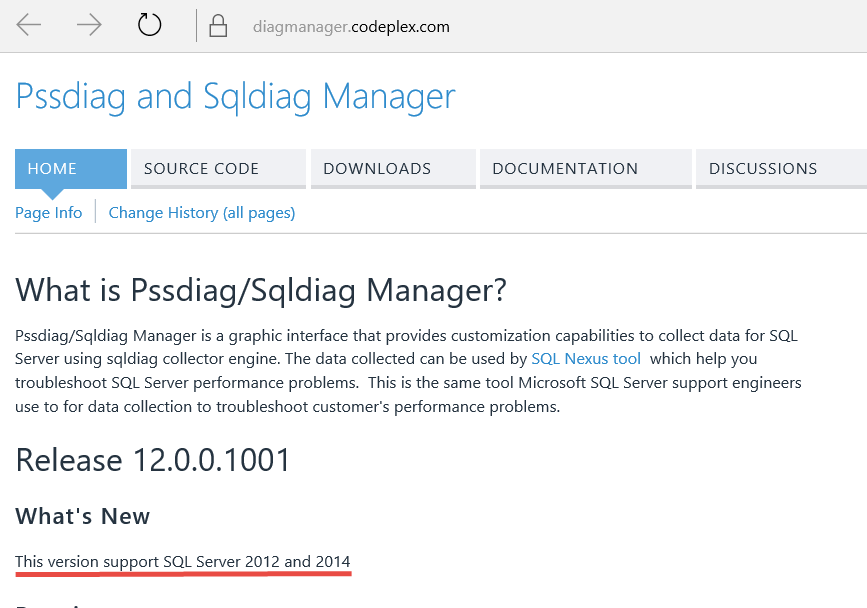Click the padlock security icon
This screenshot has height=608, width=867.
pos(217,27)
